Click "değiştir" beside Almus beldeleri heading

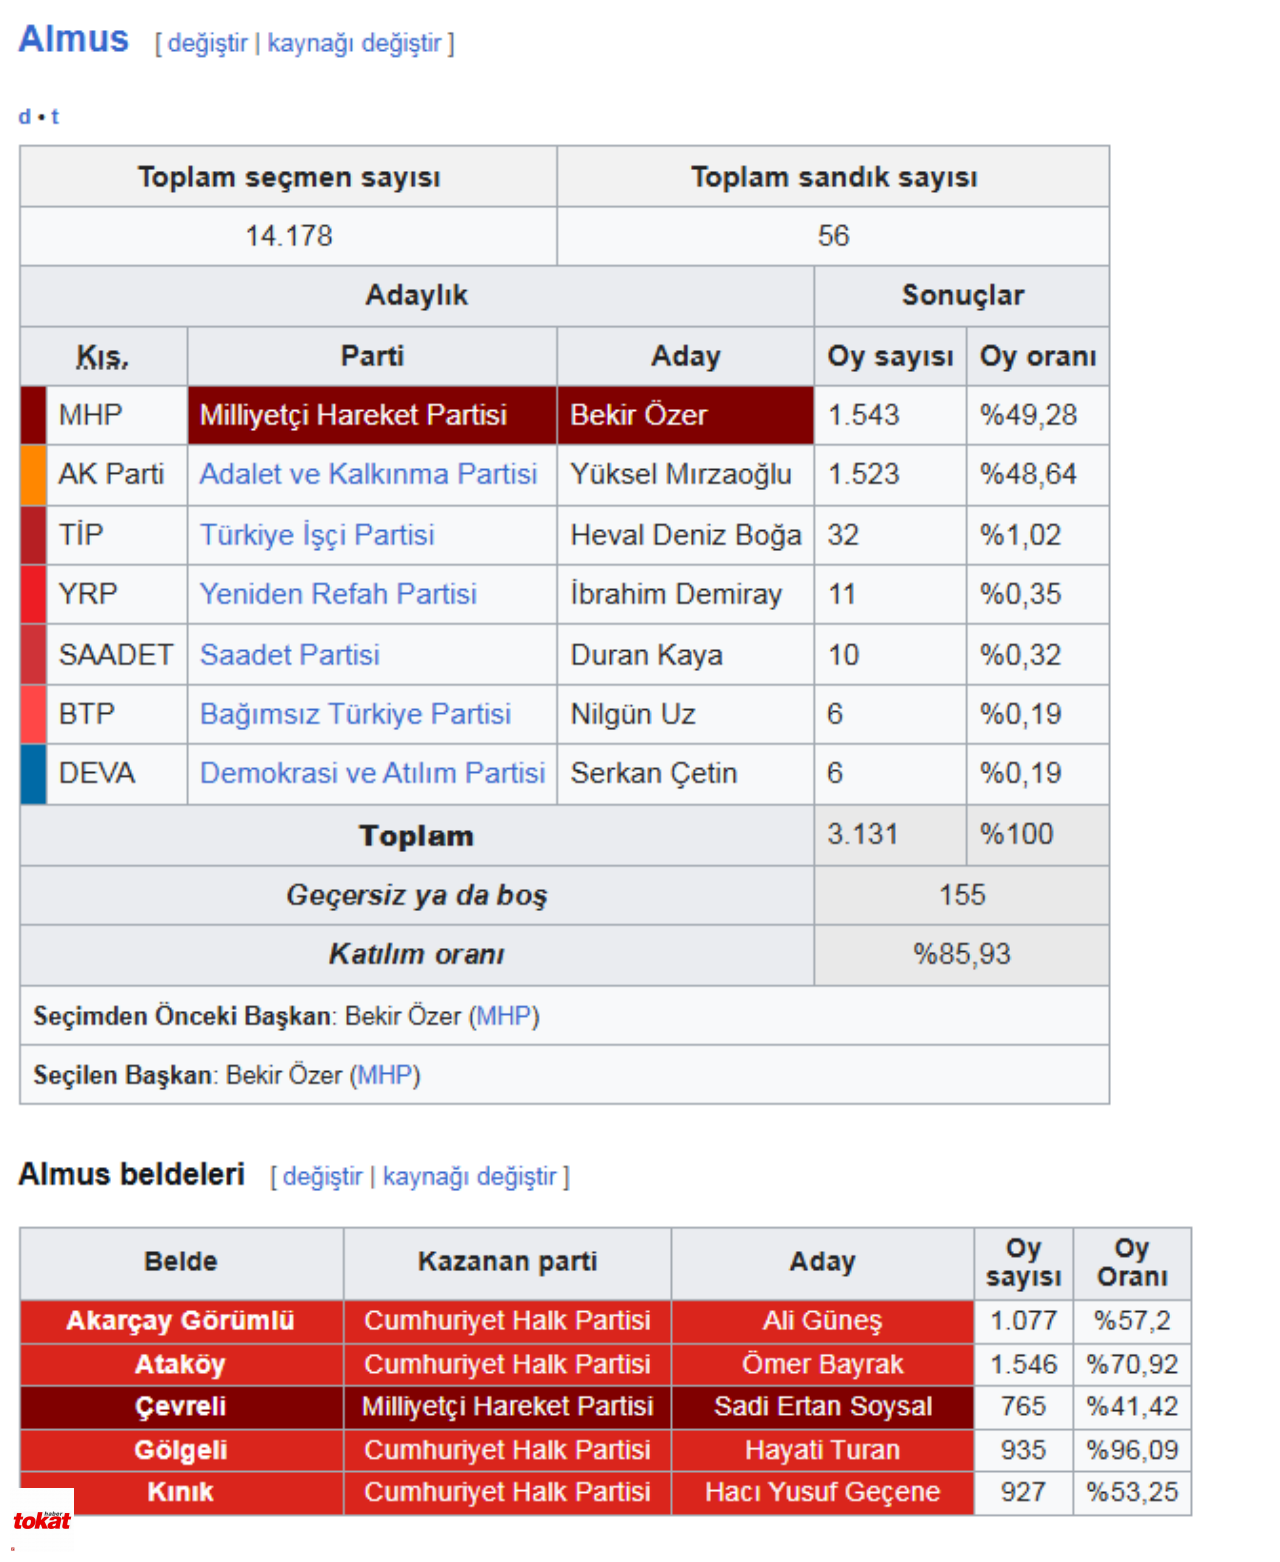point(322,1176)
